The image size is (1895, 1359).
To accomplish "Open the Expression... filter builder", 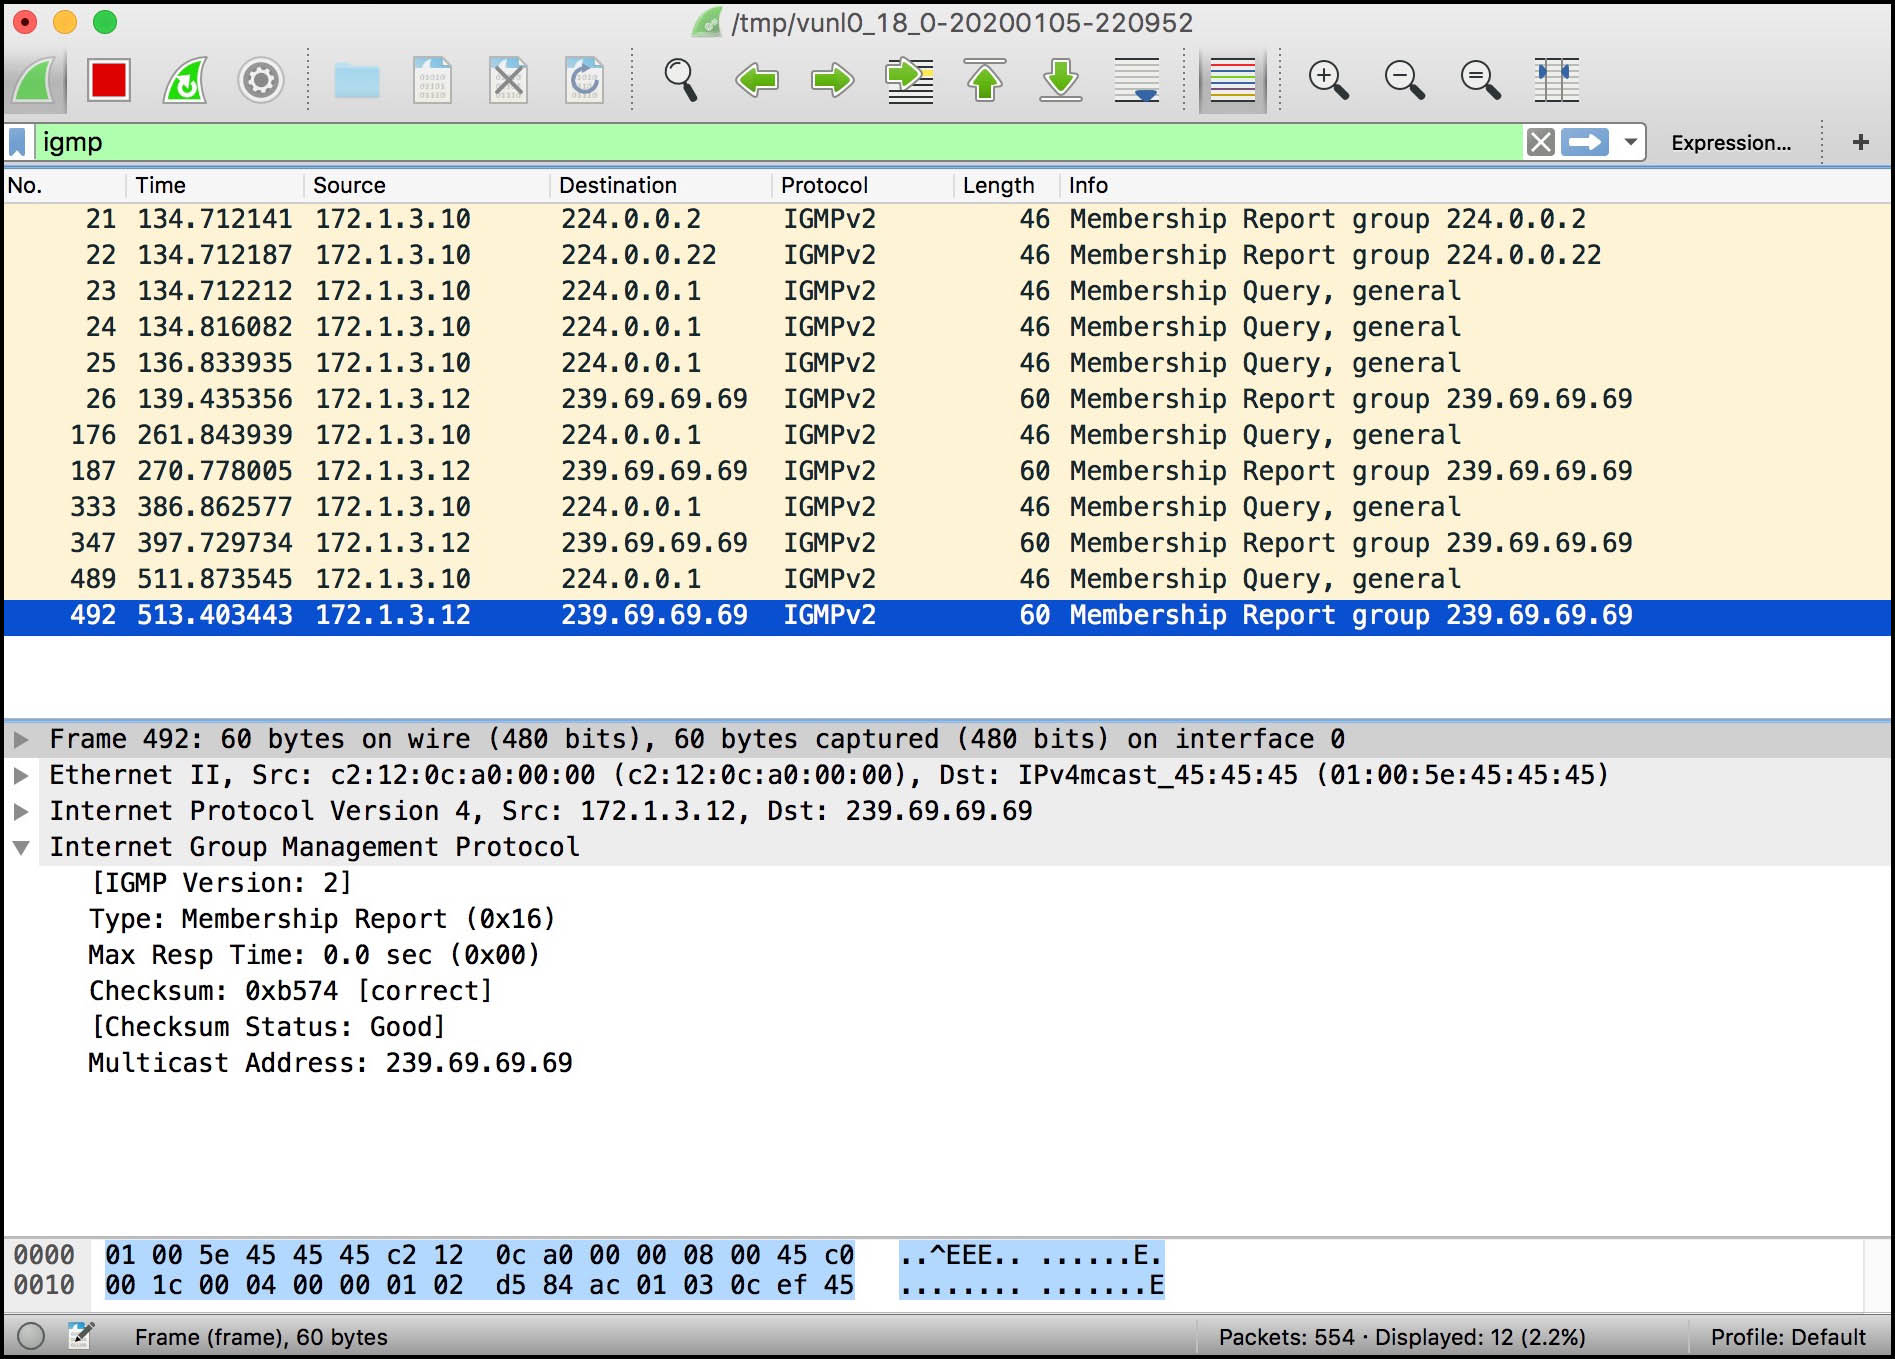I will point(1731,143).
